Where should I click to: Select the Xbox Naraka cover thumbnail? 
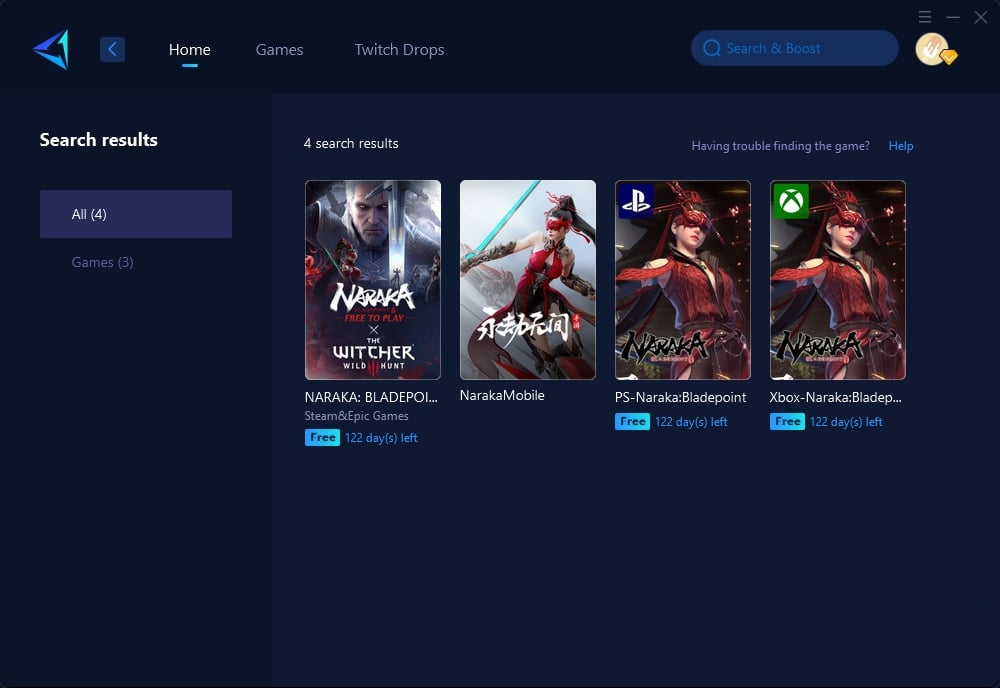838,280
